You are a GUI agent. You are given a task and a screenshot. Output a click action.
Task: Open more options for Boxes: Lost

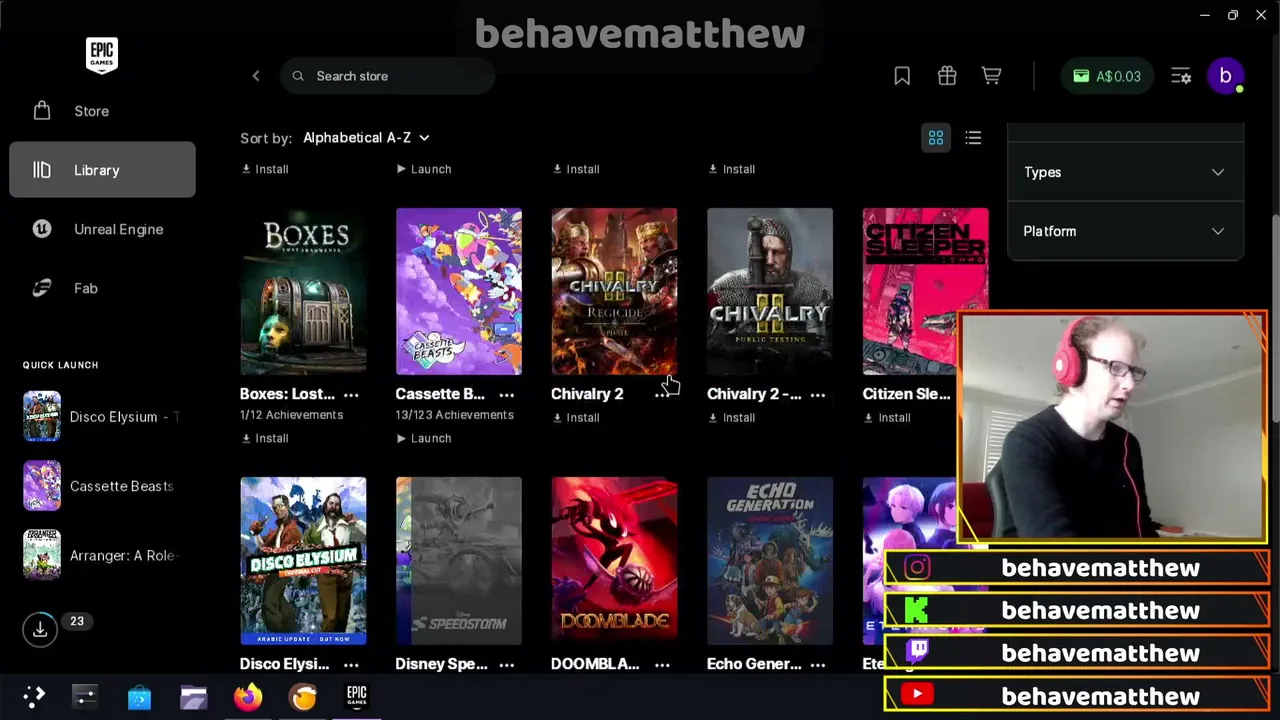pos(351,394)
